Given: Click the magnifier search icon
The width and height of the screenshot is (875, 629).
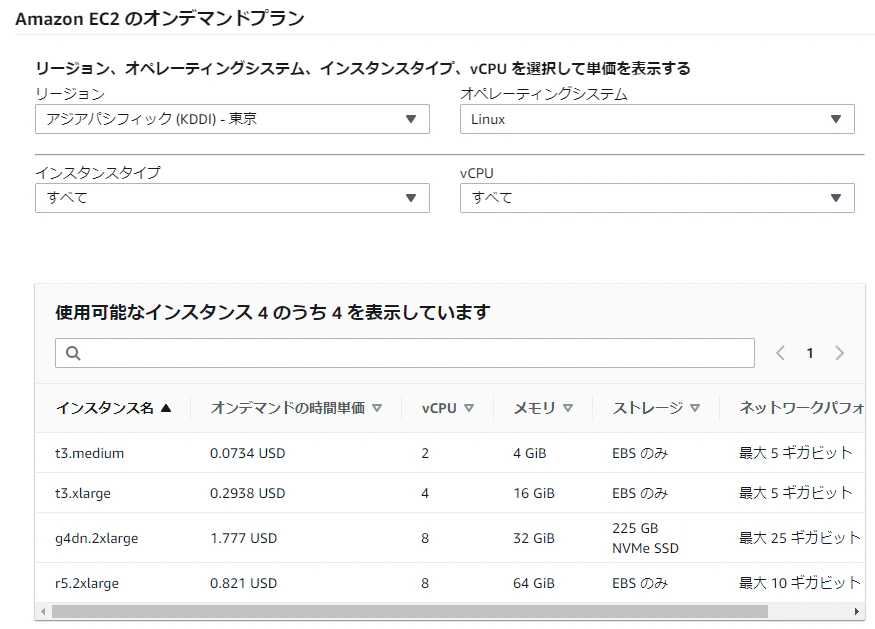Looking at the screenshot, I should [x=73, y=353].
